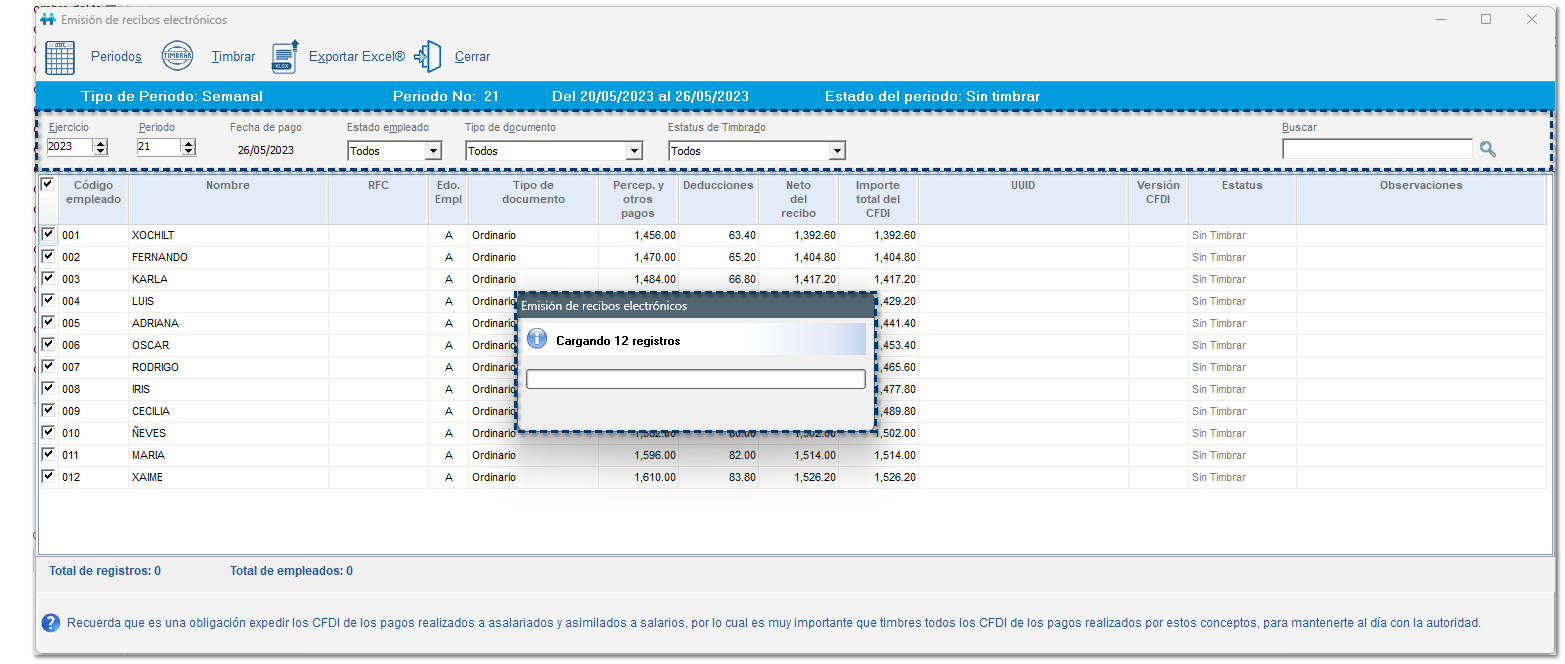Screen dimensions: 1565x664
Task: Click the Exportar Excel® label
Action: (357, 56)
